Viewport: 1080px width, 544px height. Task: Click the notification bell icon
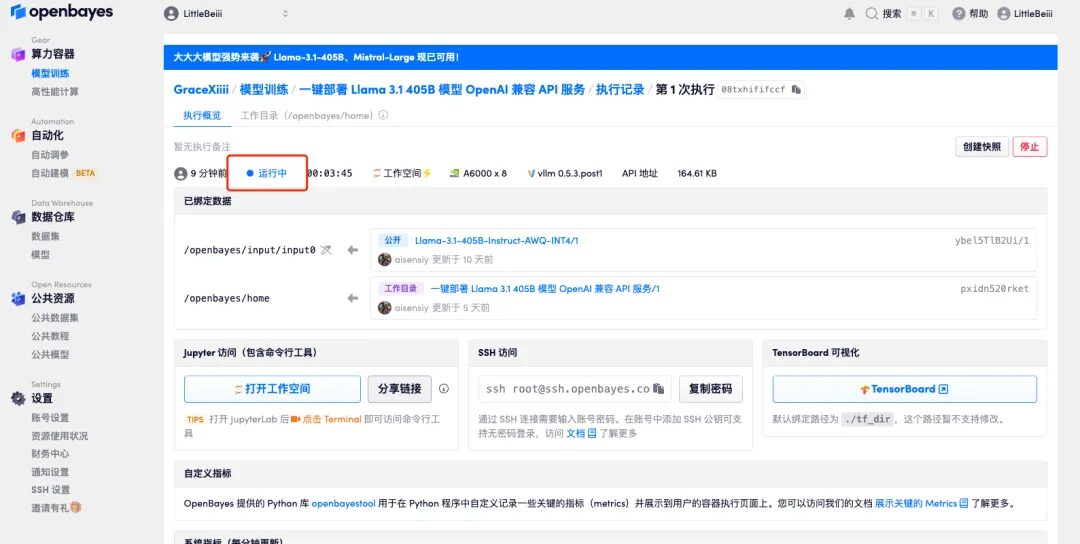point(849,14)
